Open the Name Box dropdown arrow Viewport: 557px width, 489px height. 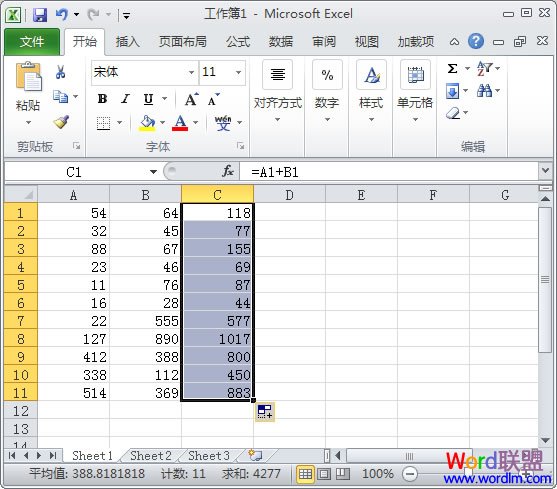[153, 172]
